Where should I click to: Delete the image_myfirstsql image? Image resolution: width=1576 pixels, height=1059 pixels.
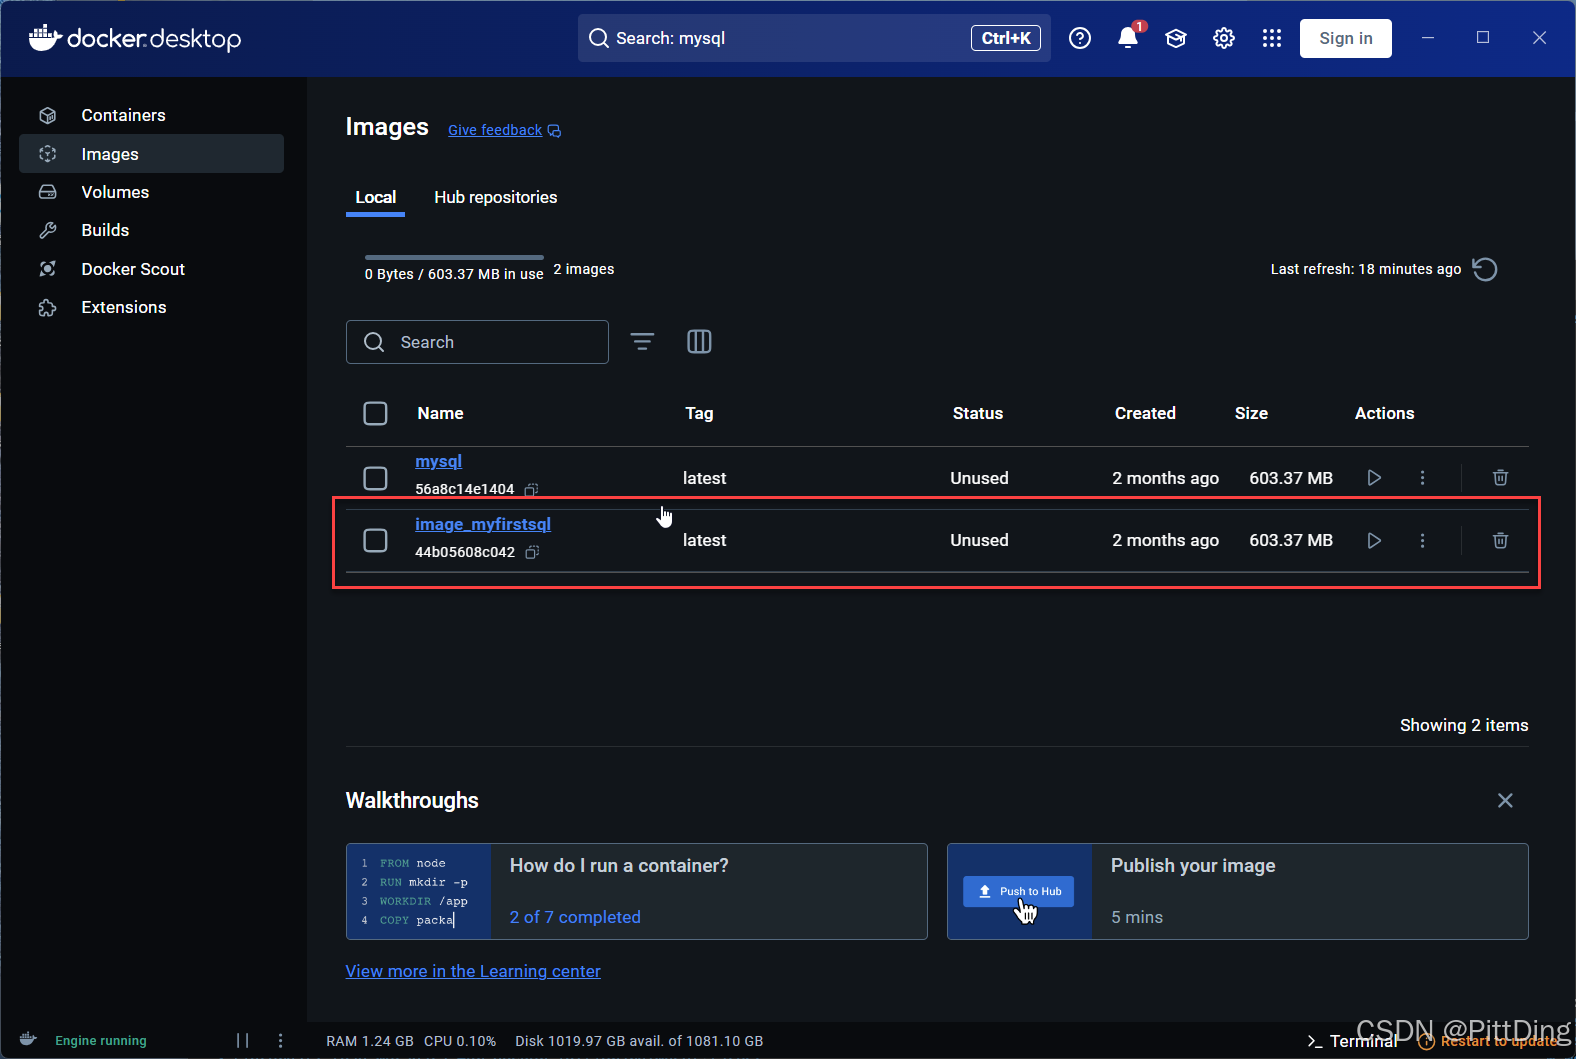click(1500, 540)
